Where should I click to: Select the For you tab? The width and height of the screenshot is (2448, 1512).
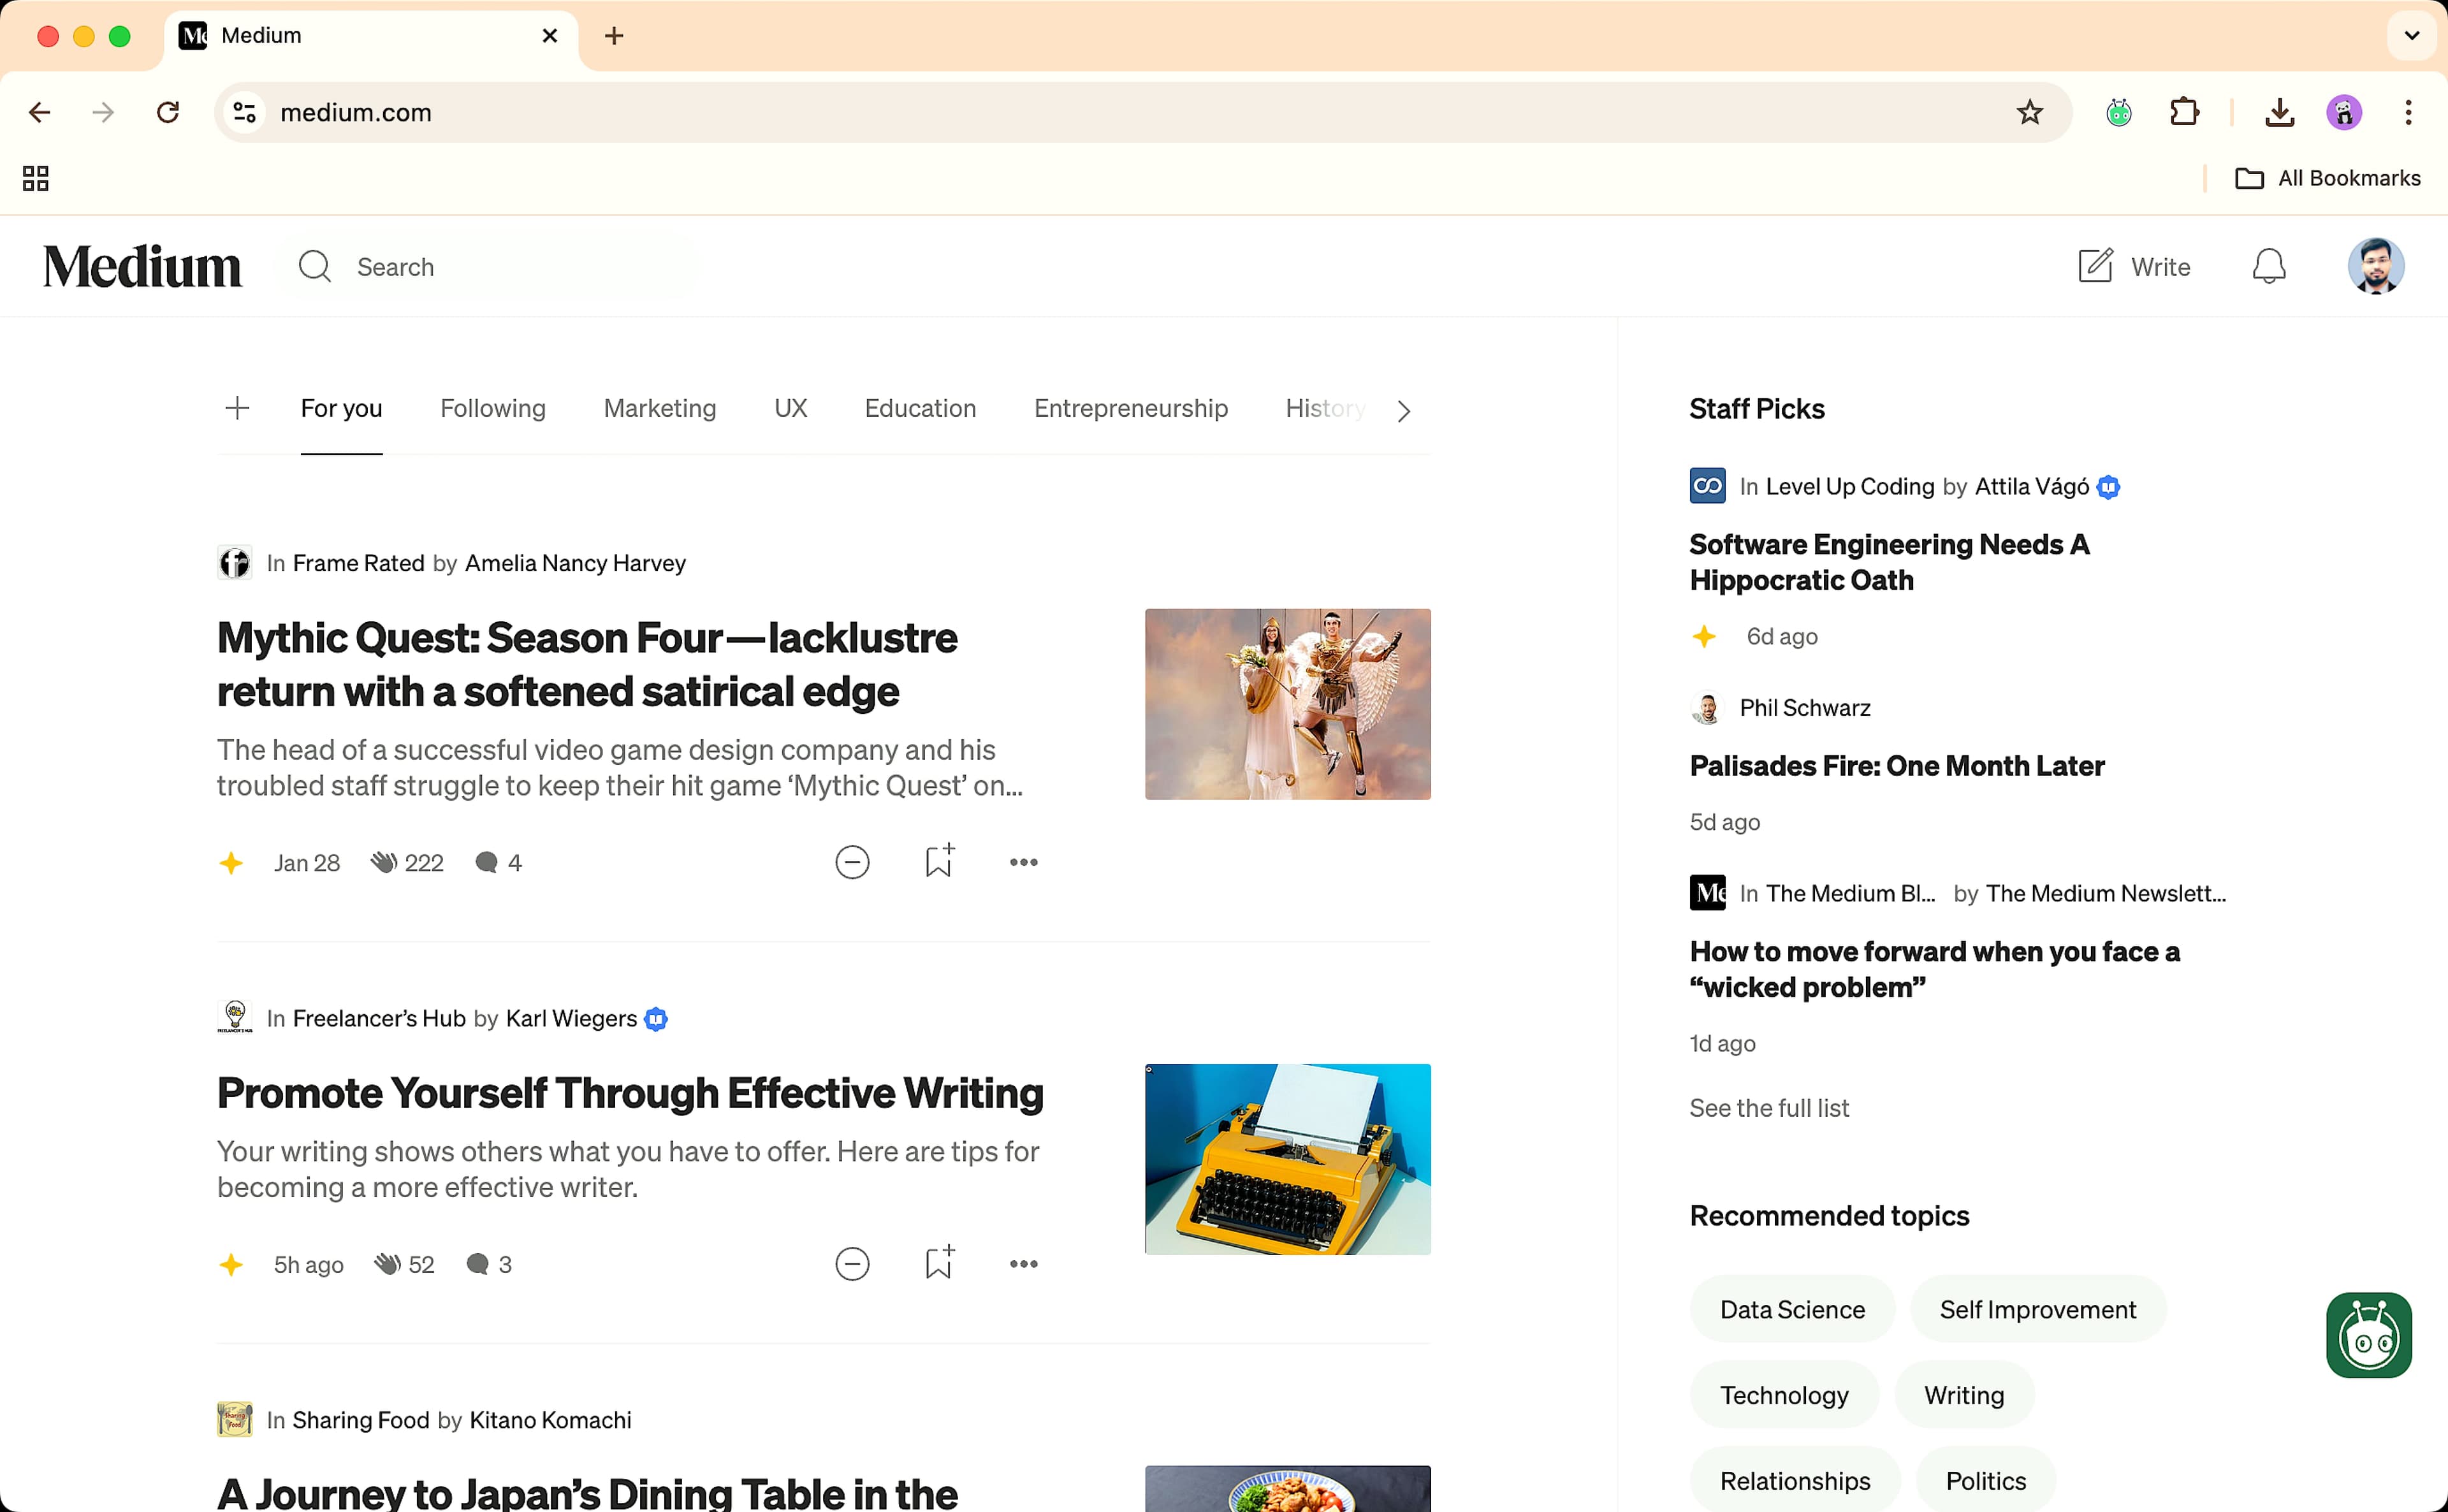click(341, 408)
